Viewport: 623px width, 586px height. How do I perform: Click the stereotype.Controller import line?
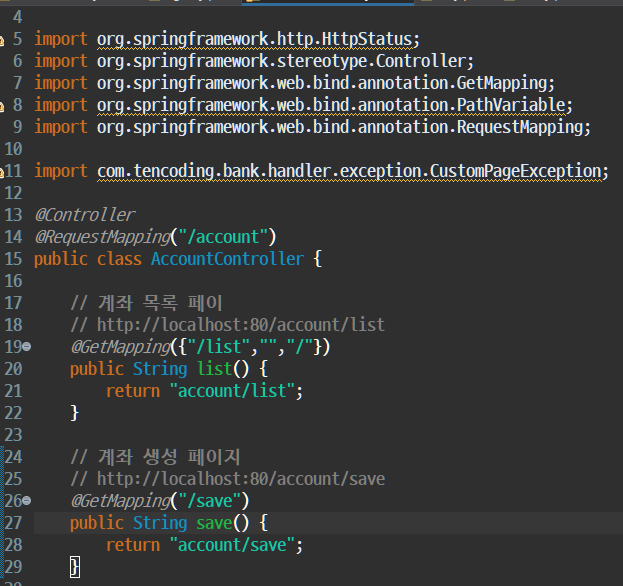254,61
